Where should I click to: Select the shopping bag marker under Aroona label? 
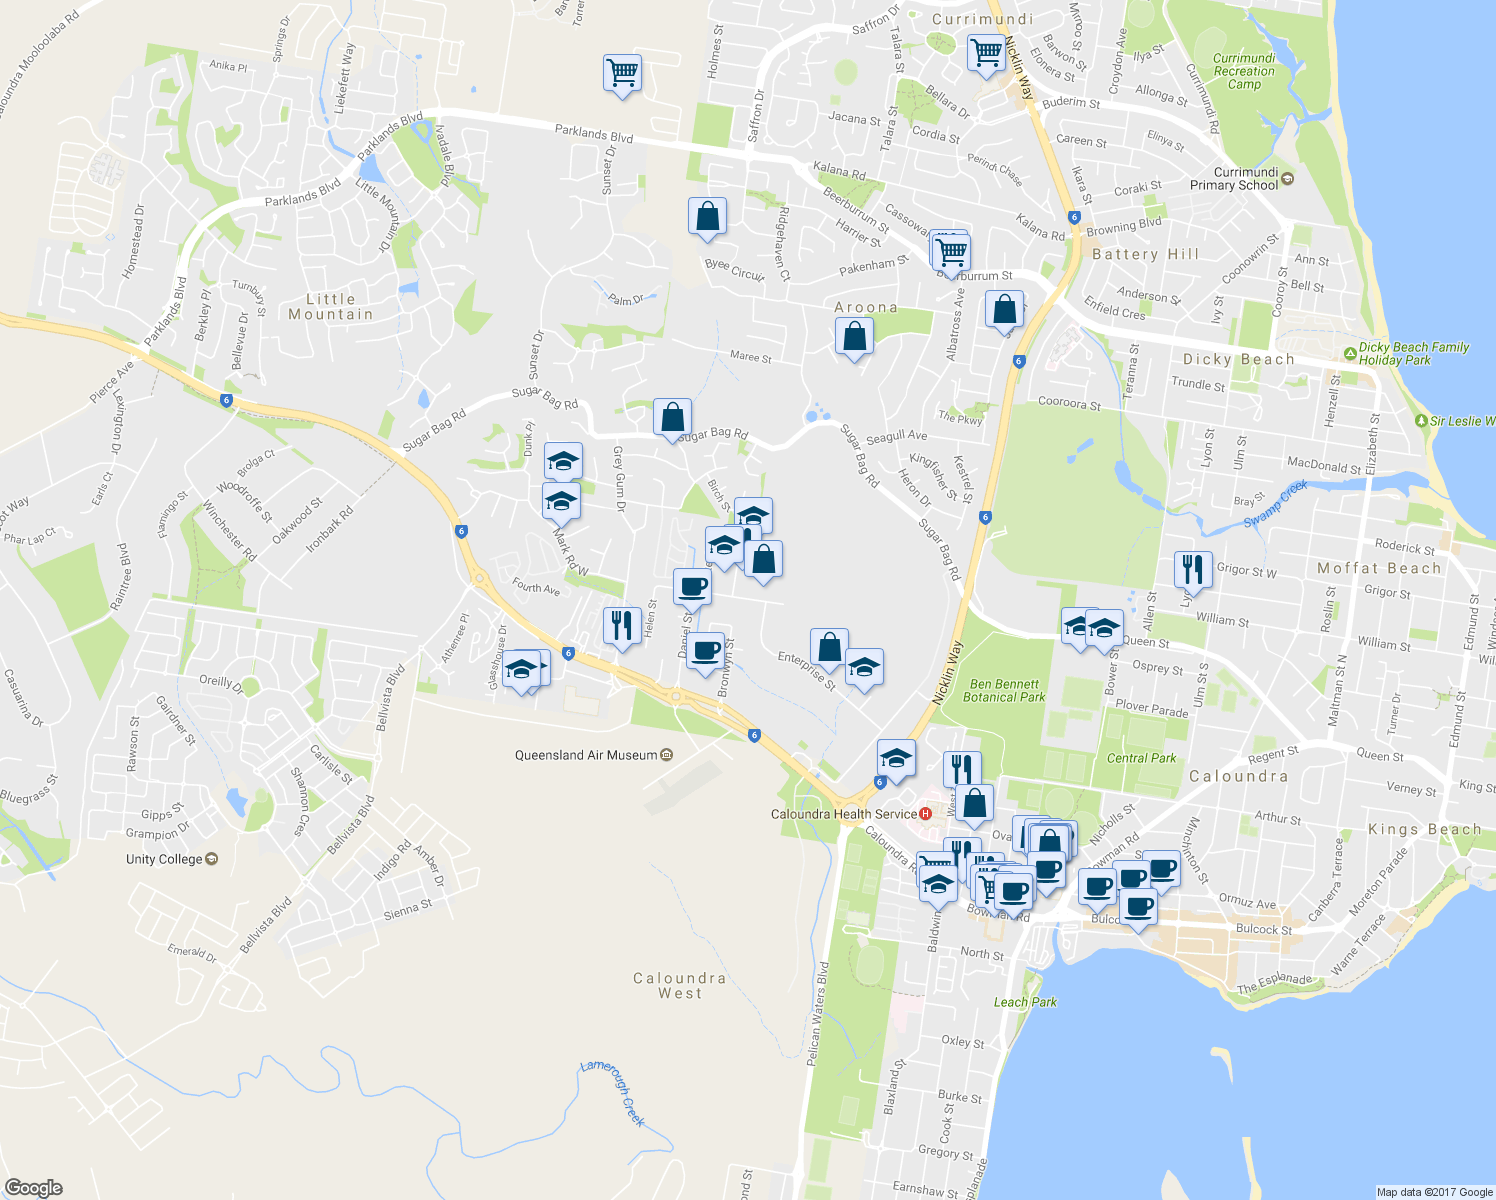[854, 338]
